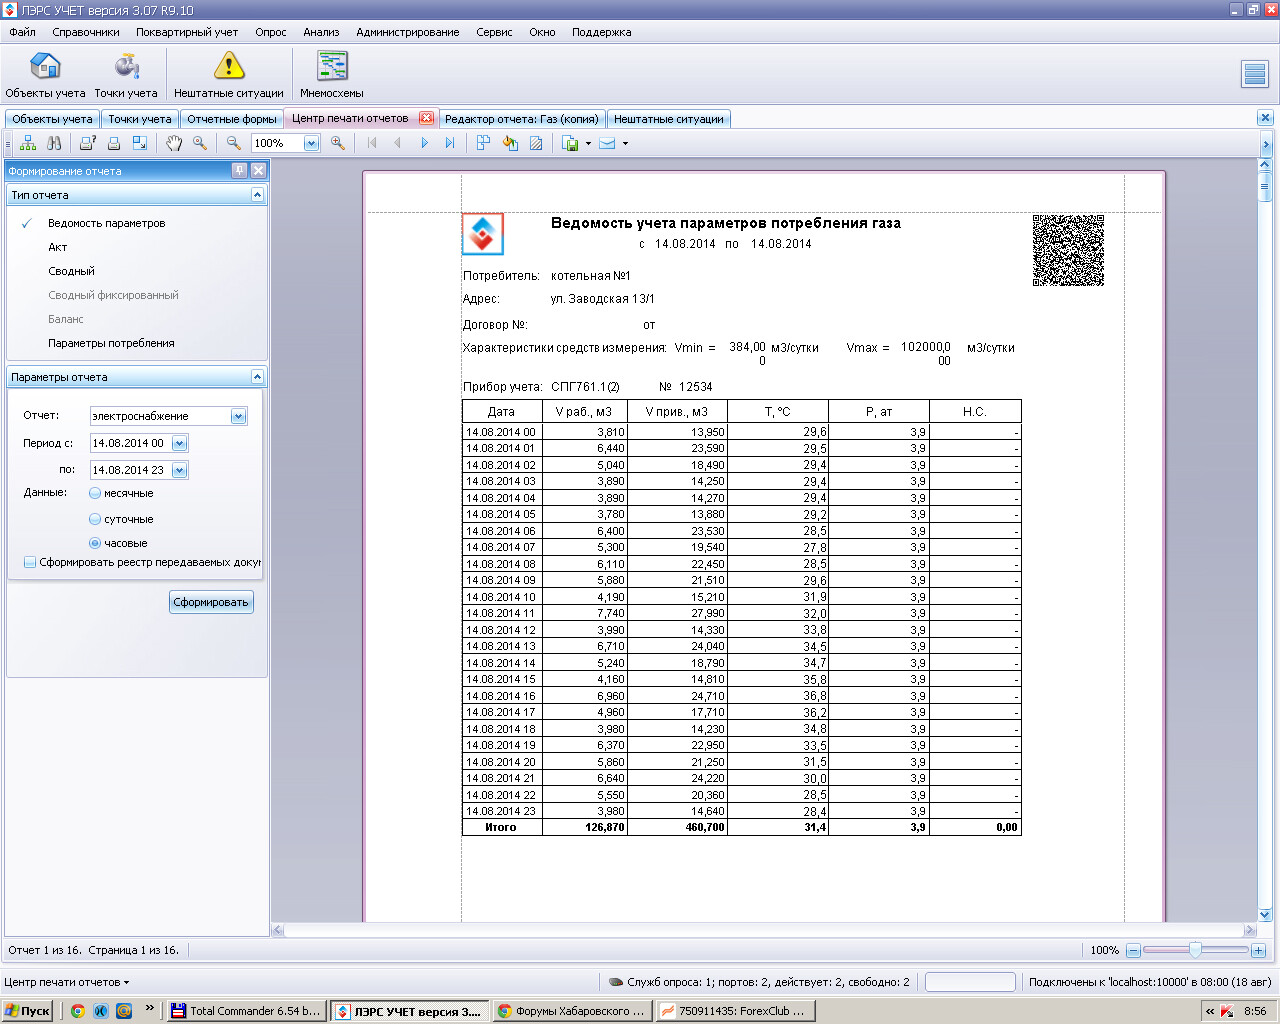1280x1024 pixels.
Task: Open print dialog with question-mark printer icon
Action: pos(88,143)
